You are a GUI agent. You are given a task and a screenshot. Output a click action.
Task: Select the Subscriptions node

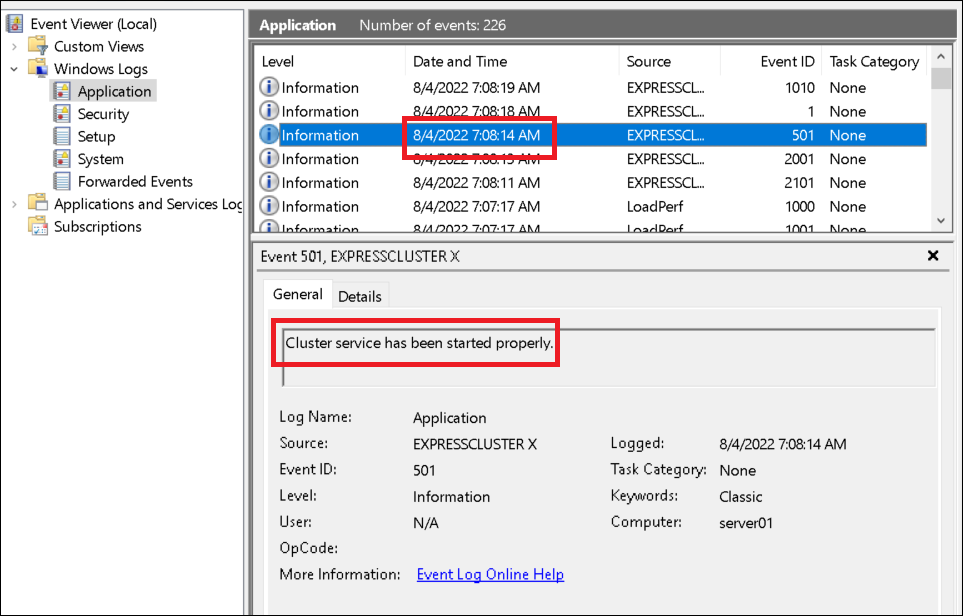pos(104,226)
